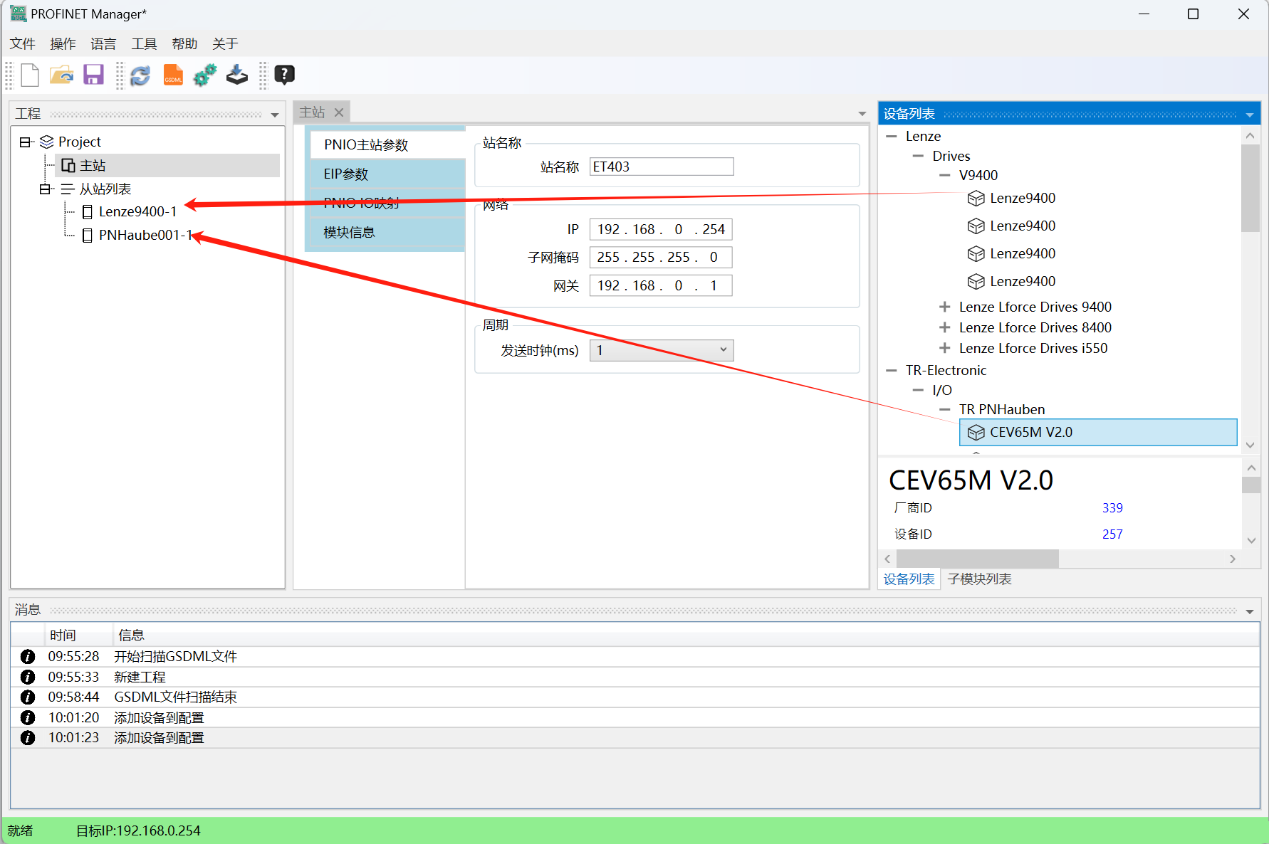Click the orange GSDML file icon

[x=173, y=75]
